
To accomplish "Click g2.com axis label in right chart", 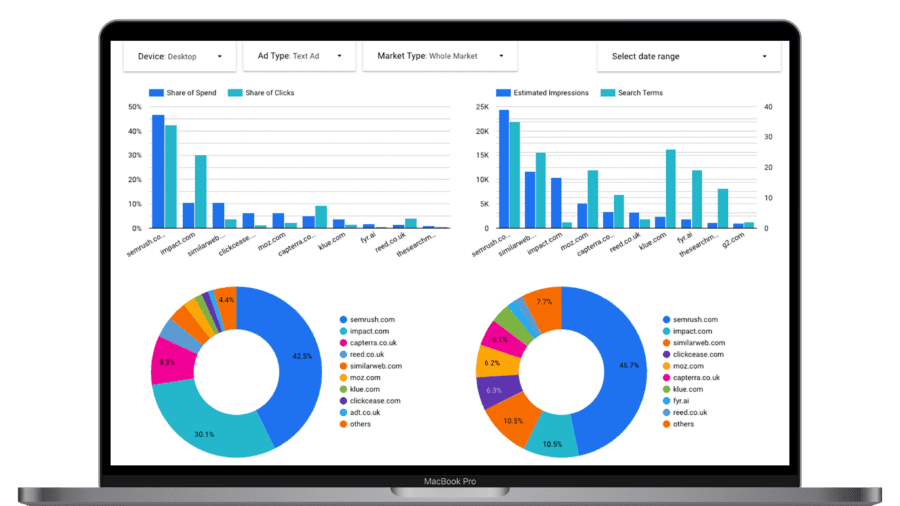I will pos(734,240).
